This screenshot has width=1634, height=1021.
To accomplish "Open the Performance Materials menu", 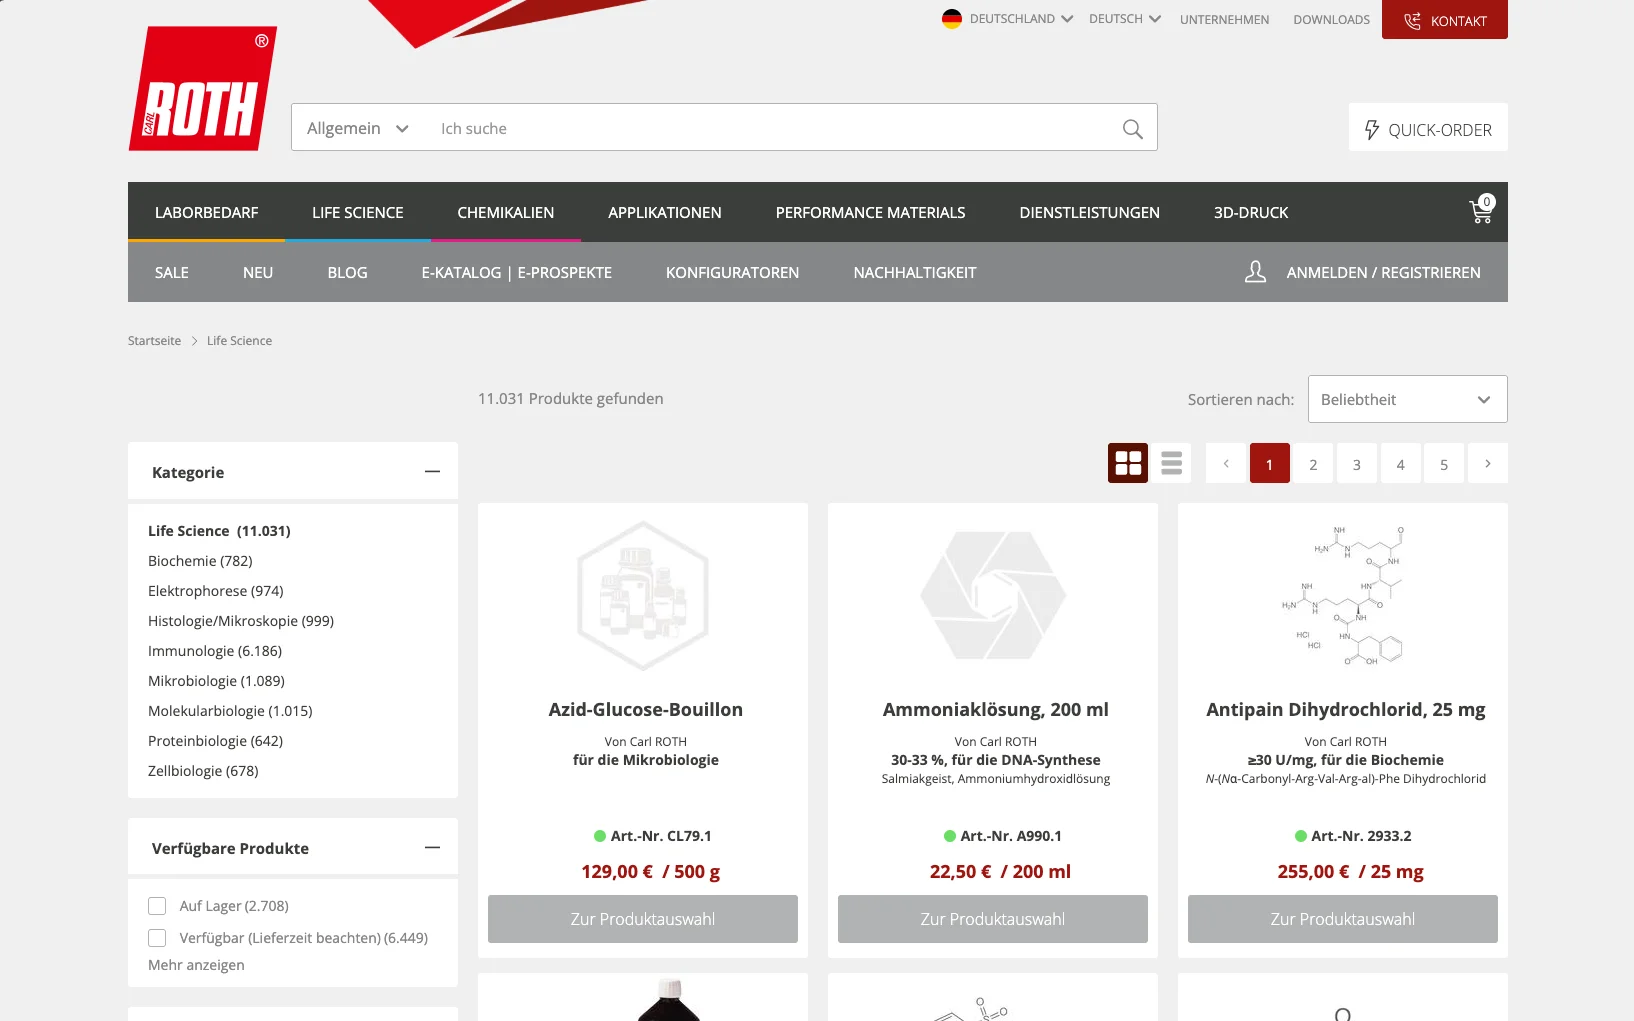I will [870, 212].
